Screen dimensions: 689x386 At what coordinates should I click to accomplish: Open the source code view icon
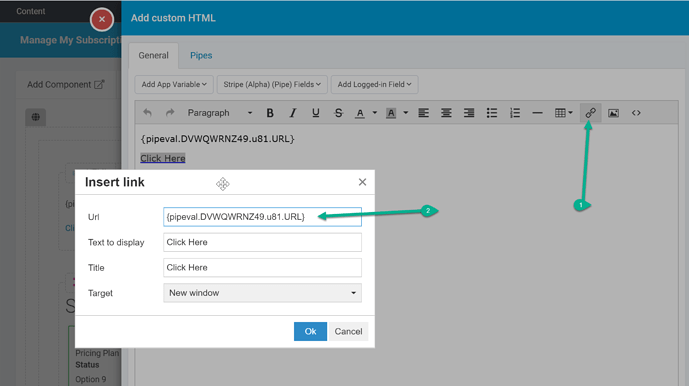(636, 113)
